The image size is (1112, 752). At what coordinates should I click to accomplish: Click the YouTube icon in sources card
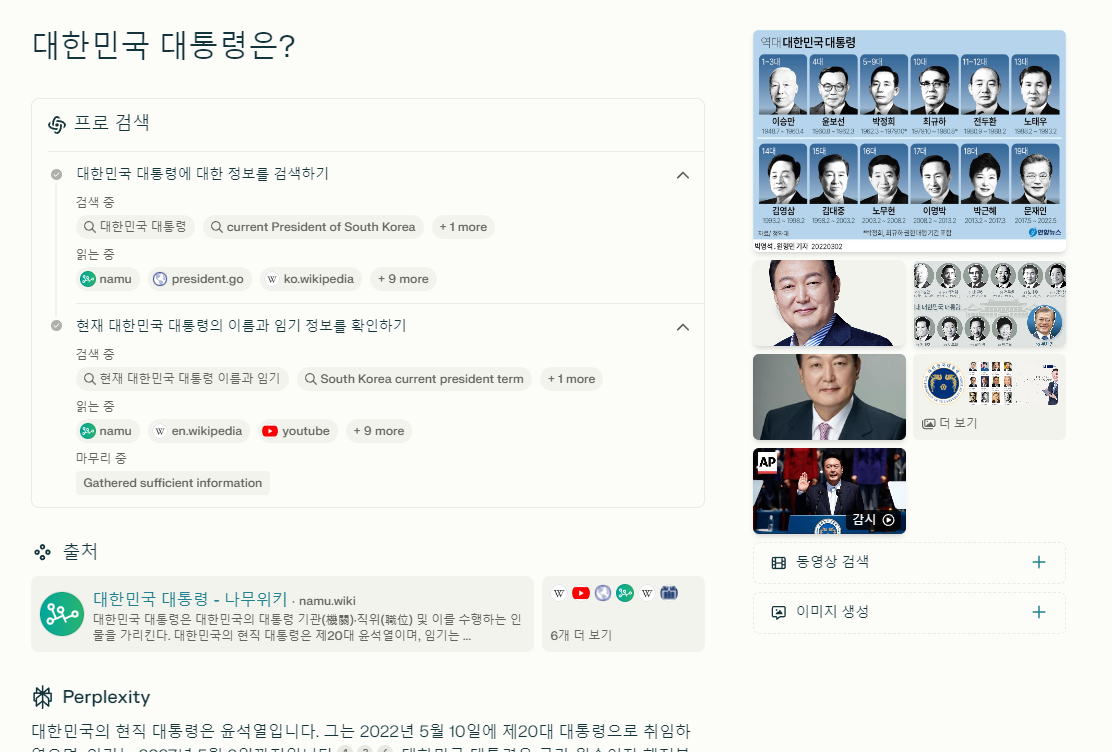click(x=581, y=593)
